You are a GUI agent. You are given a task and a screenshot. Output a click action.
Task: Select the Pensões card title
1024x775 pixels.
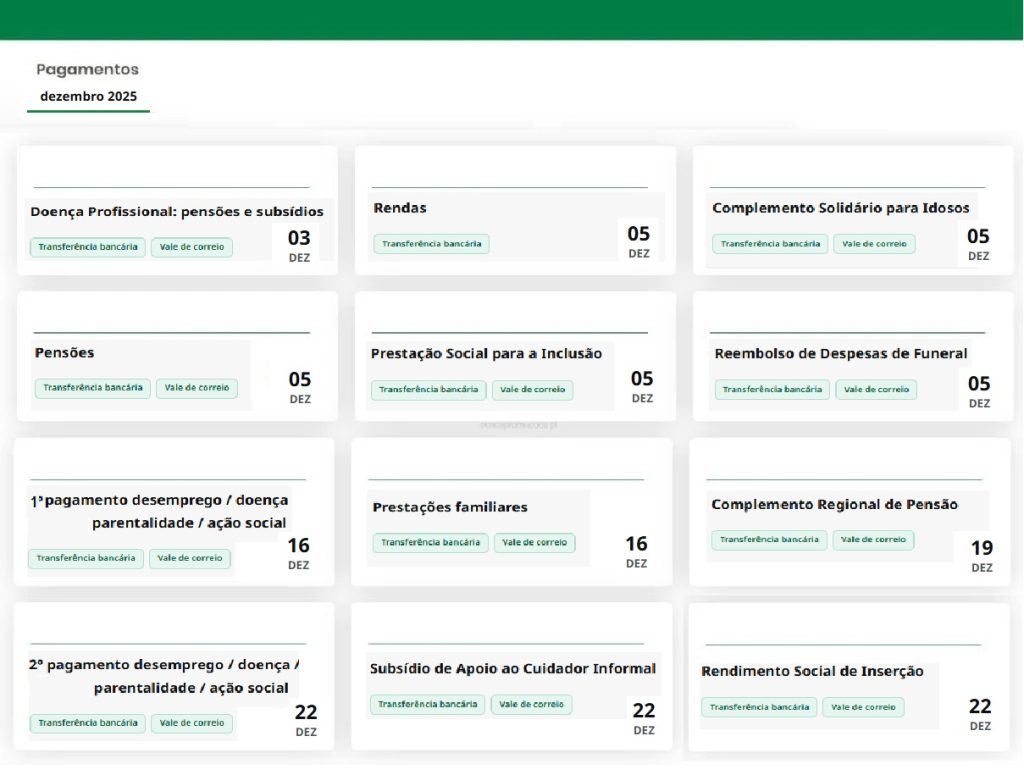click(64, 353)
